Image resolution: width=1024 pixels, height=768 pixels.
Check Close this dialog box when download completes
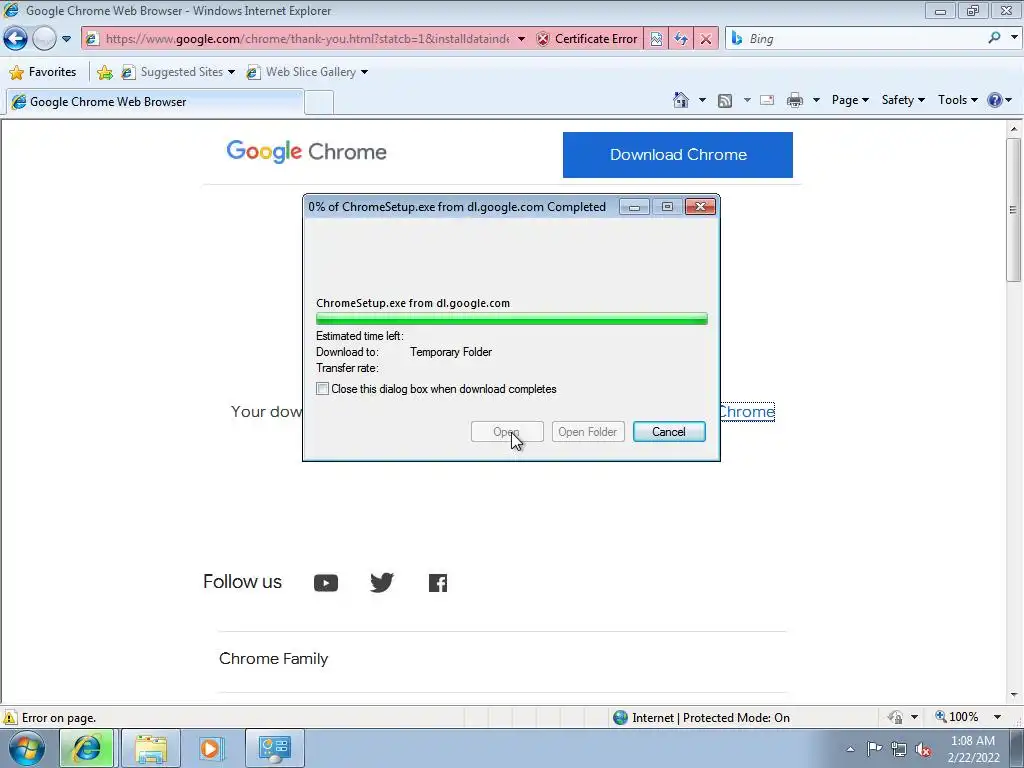pos(323,389)
